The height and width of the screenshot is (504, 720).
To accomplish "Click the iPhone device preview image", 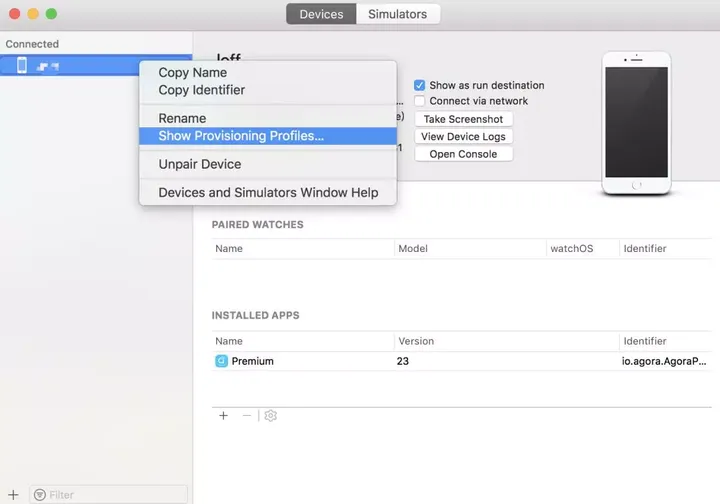I will point(636,123).
